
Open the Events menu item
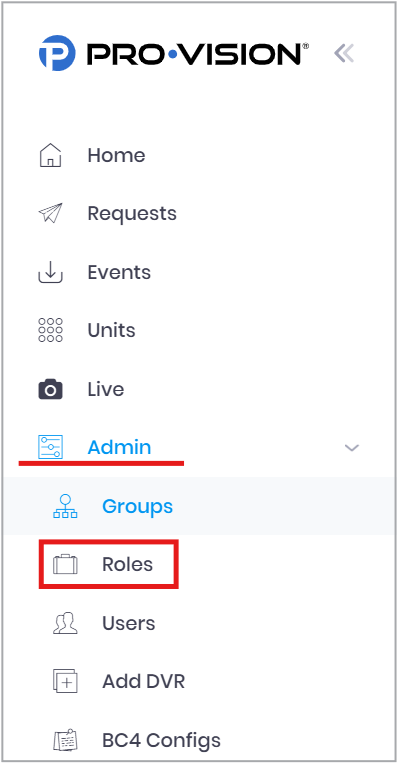[x=119, y=272]
